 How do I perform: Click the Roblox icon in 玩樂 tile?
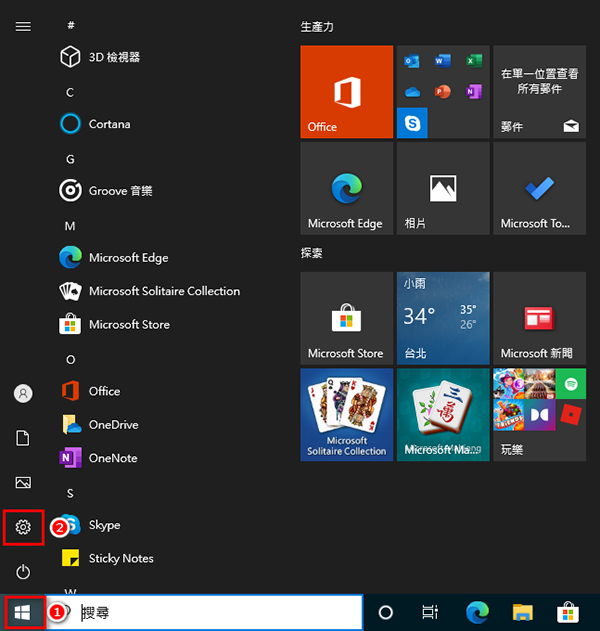click(571, 415)
